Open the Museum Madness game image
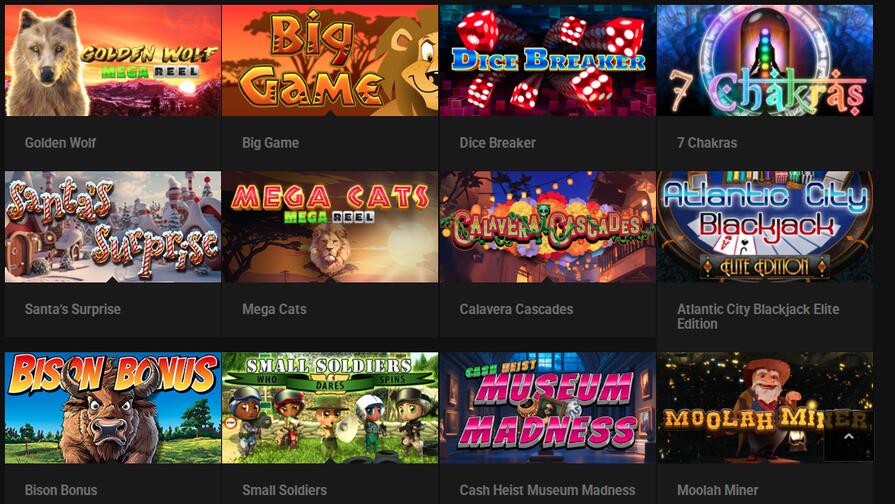This screenshot has height=504, width=895. tap(547, 408)
